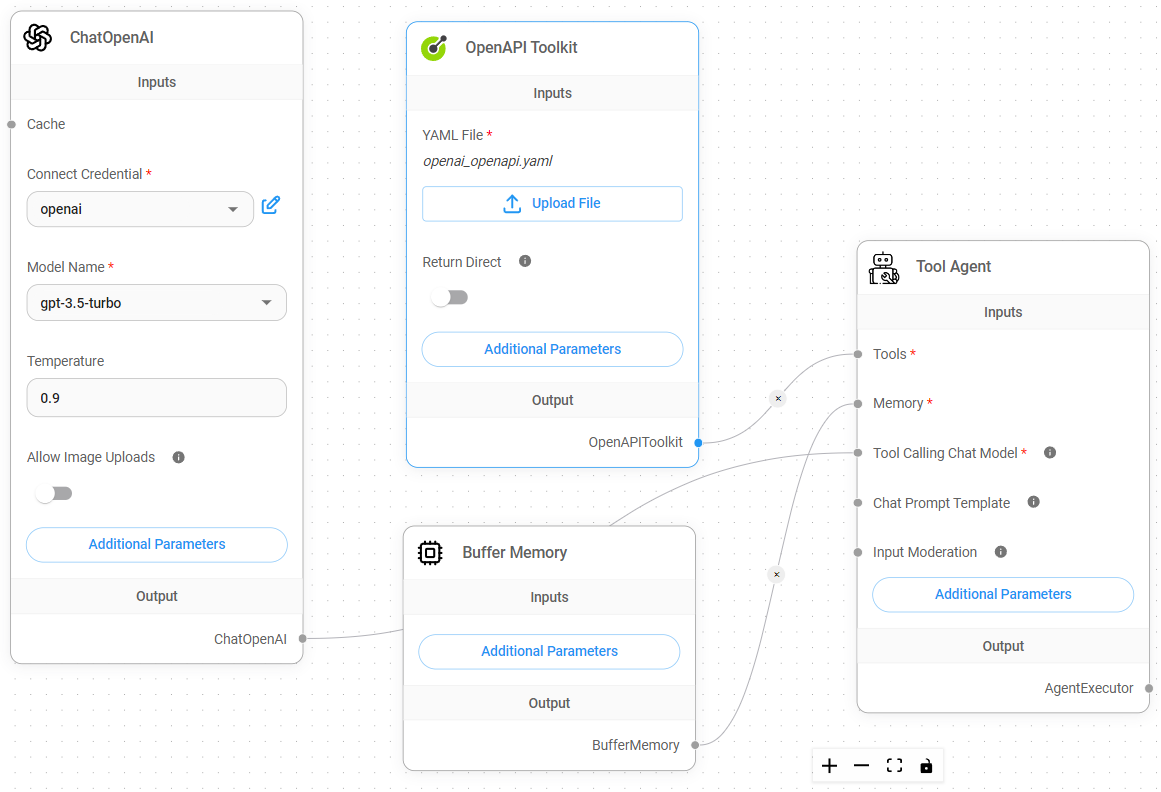Click info icon next to Input Moderation
The width and height of the screenshot is (1161, 792).
pyautogui.click(x=1001, y=551)
